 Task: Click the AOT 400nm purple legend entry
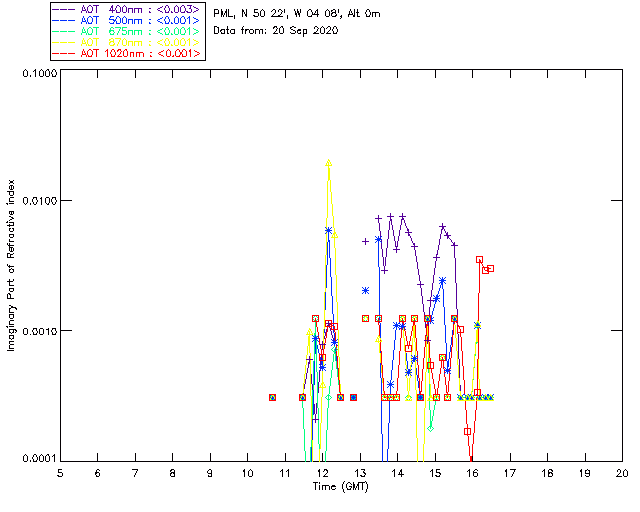127,9
